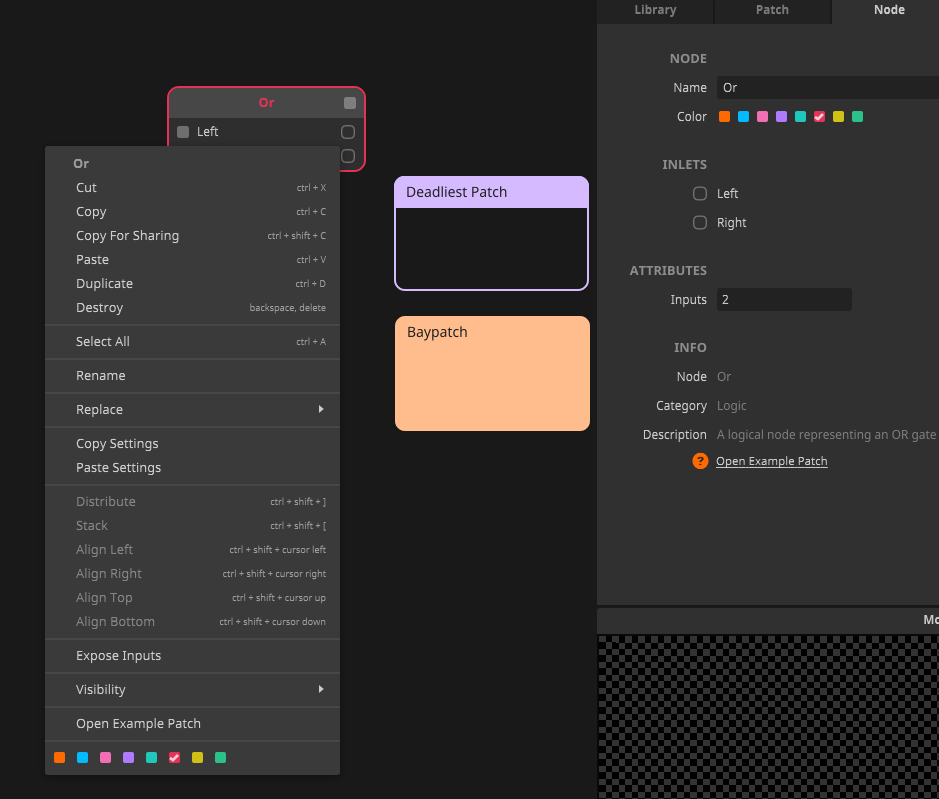Select Copy Settings menu item
This screenshot has height=799, width=939.
click(x=192, y=443)
